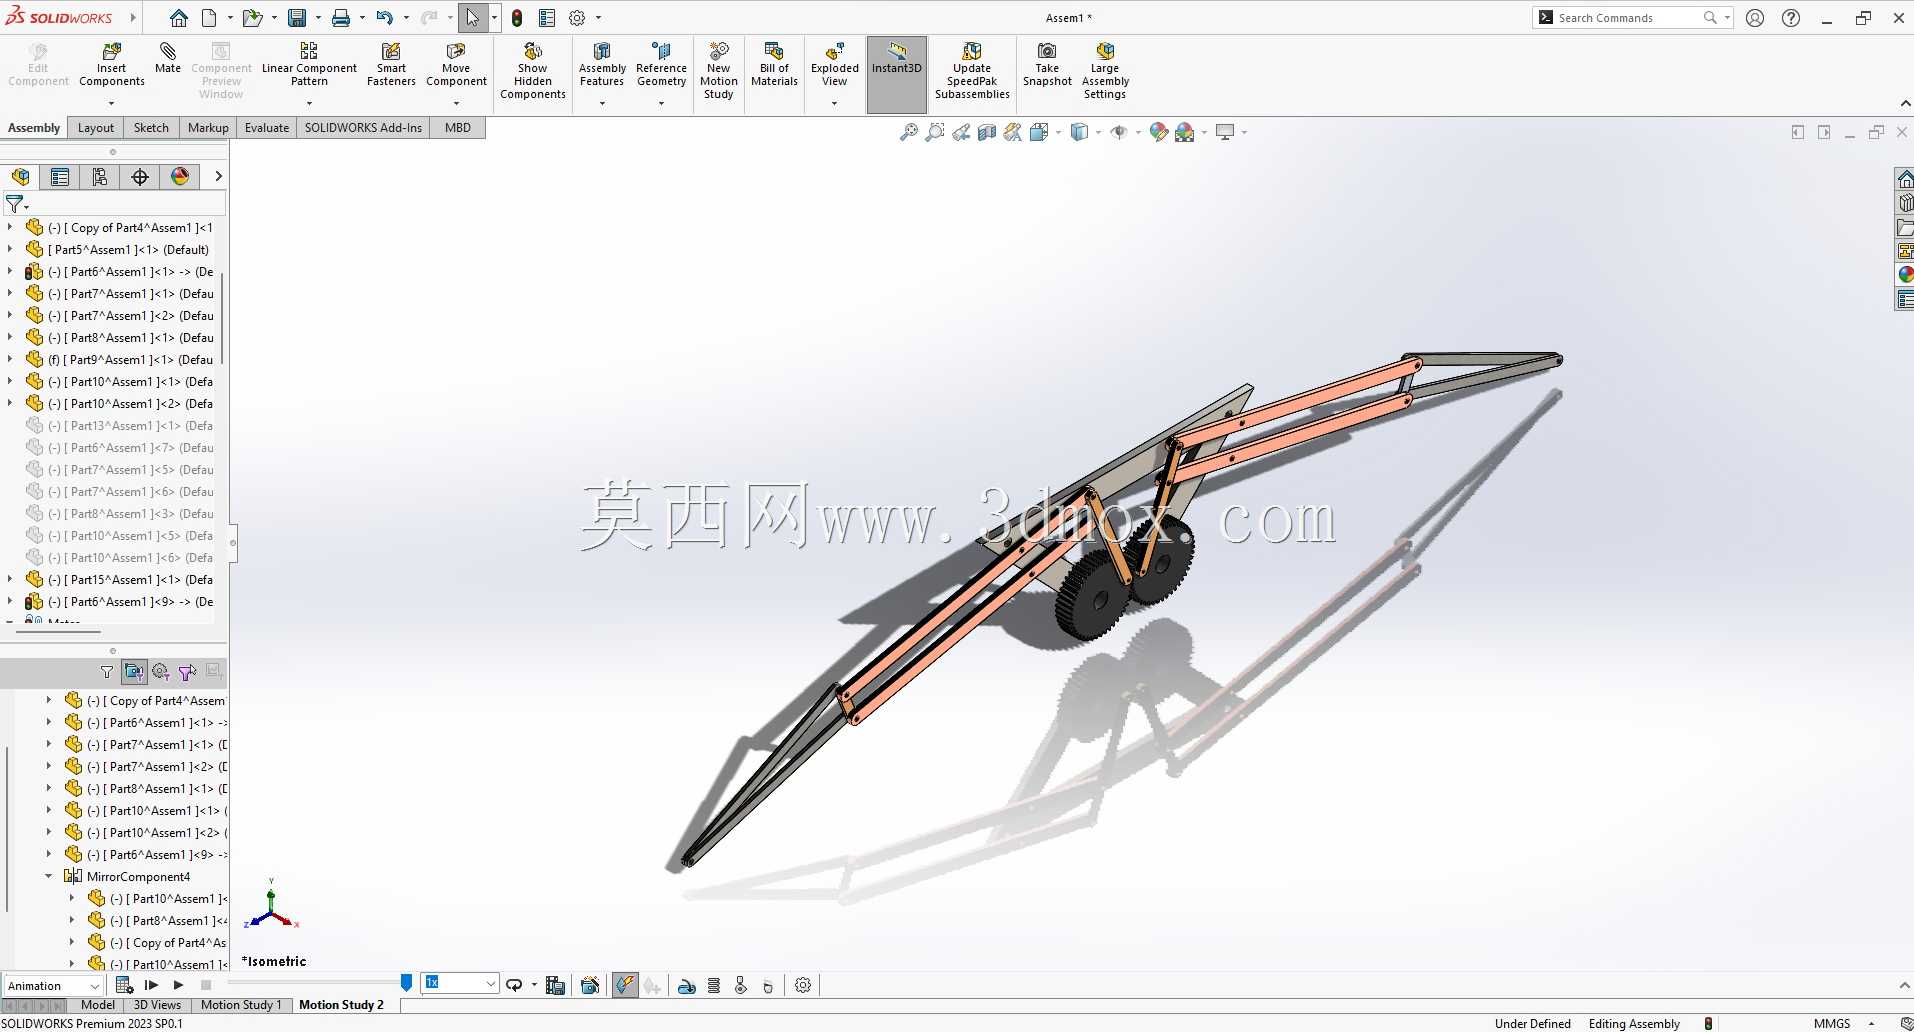Click the MMGS unit system status
Screen dimensions: 1914x1032
(1832, 1023)
